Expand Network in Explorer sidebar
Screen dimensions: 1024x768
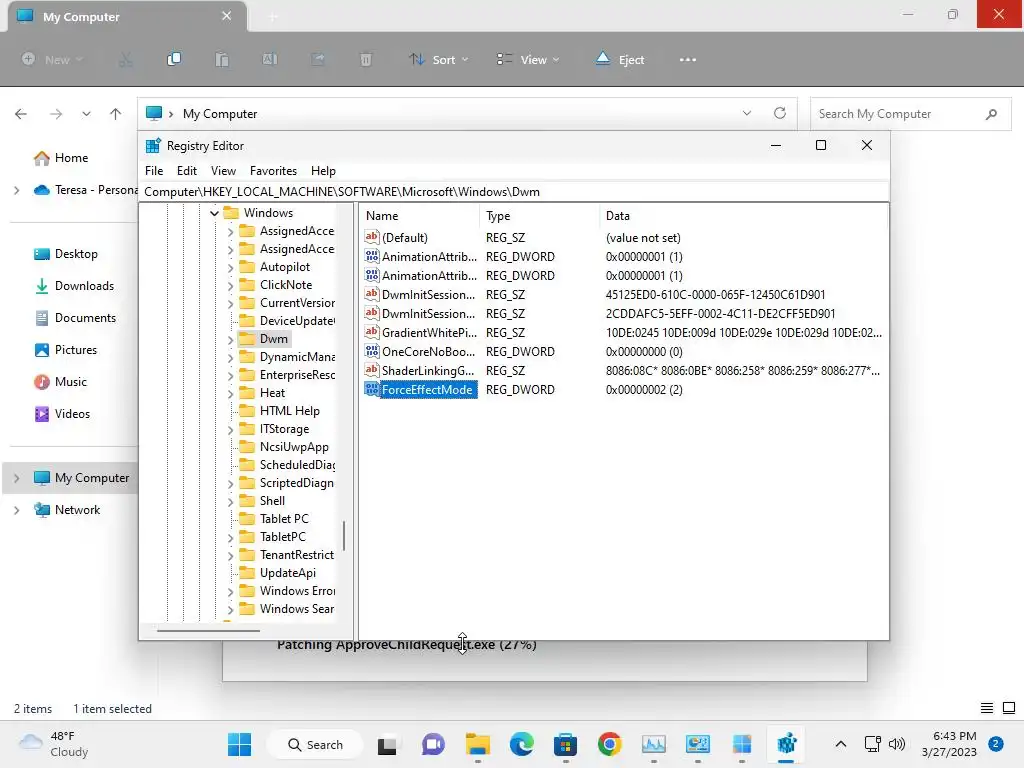(x=16, y=510)
